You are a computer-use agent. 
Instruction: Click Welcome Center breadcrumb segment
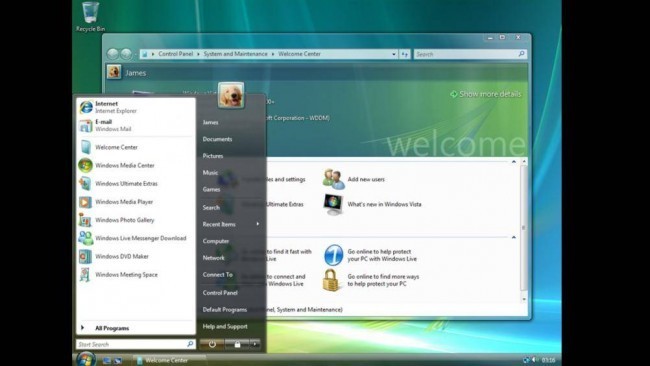299,54
